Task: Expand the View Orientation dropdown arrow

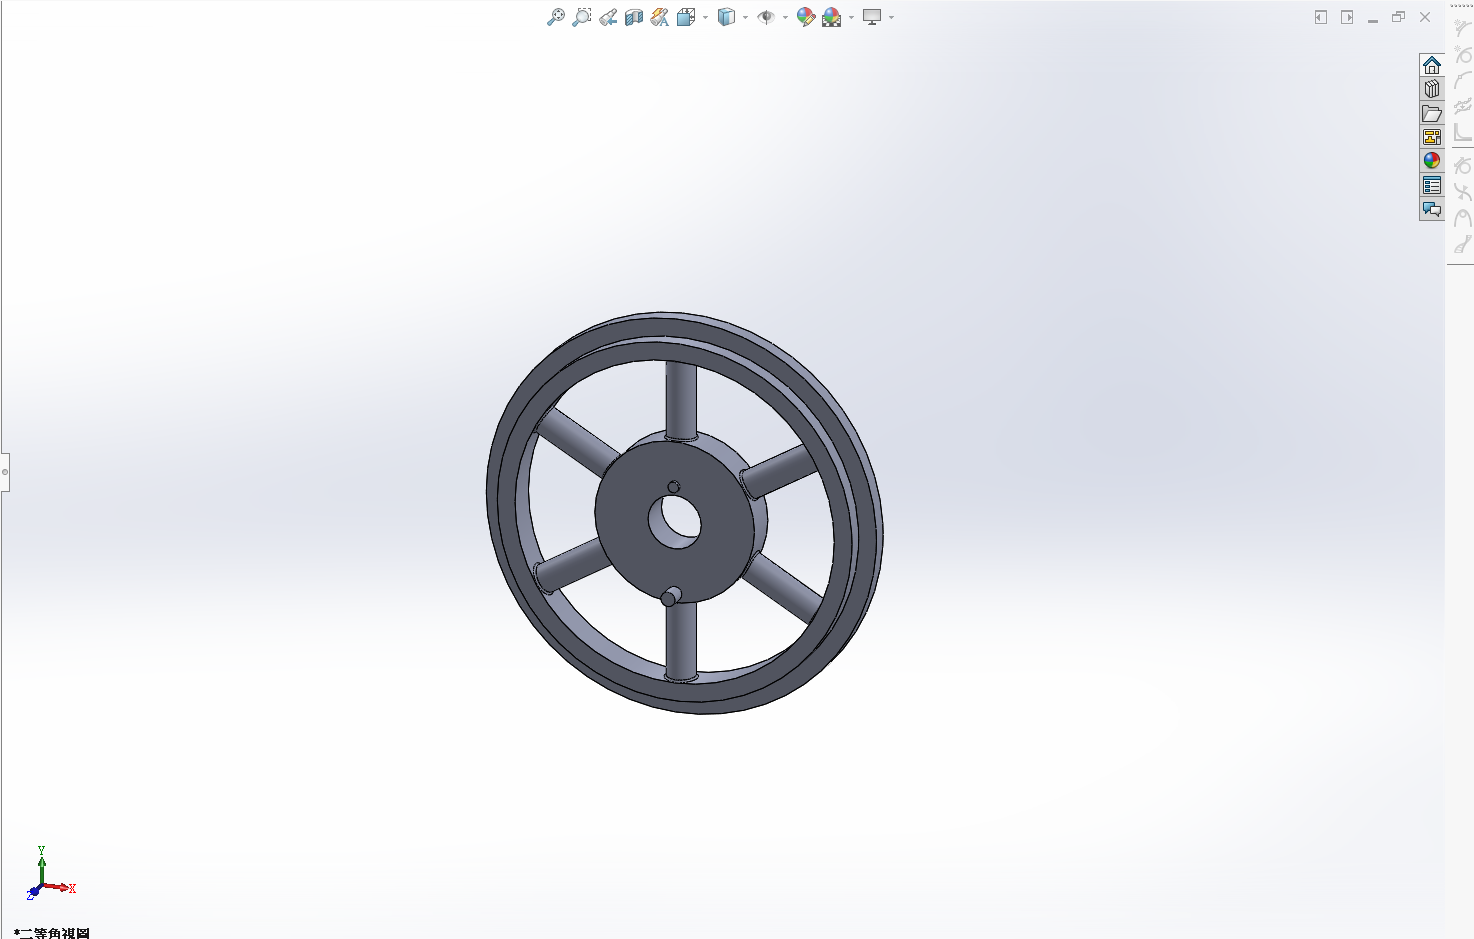Action: pyautogui.click(x=706, y=17)
